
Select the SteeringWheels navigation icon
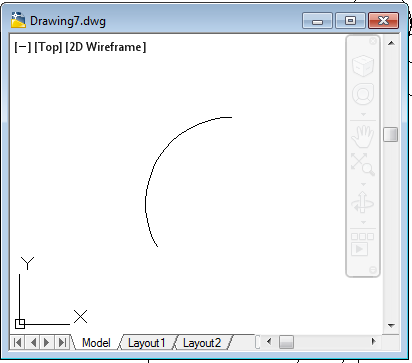(x=363, y=94)
